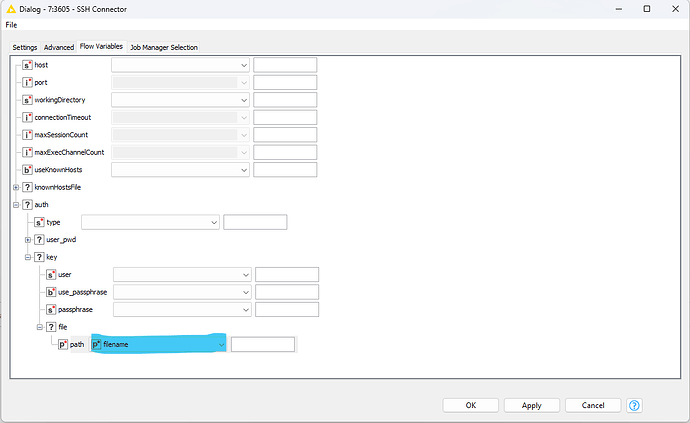Image resolution: width=690 pixels, height=423 pixels.
Task: Click the question mark icon beside knownHostsFile
Action: click(x=28, y=187)
